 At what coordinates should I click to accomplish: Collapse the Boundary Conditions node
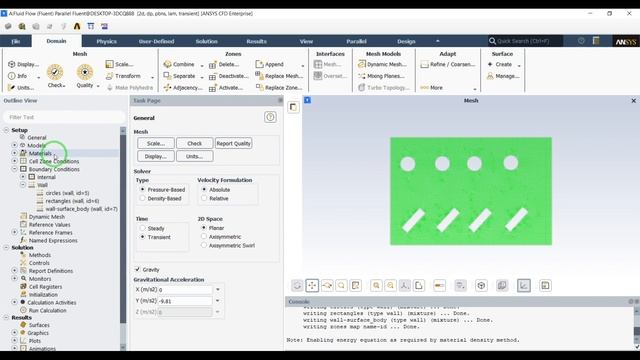[14, 169]
